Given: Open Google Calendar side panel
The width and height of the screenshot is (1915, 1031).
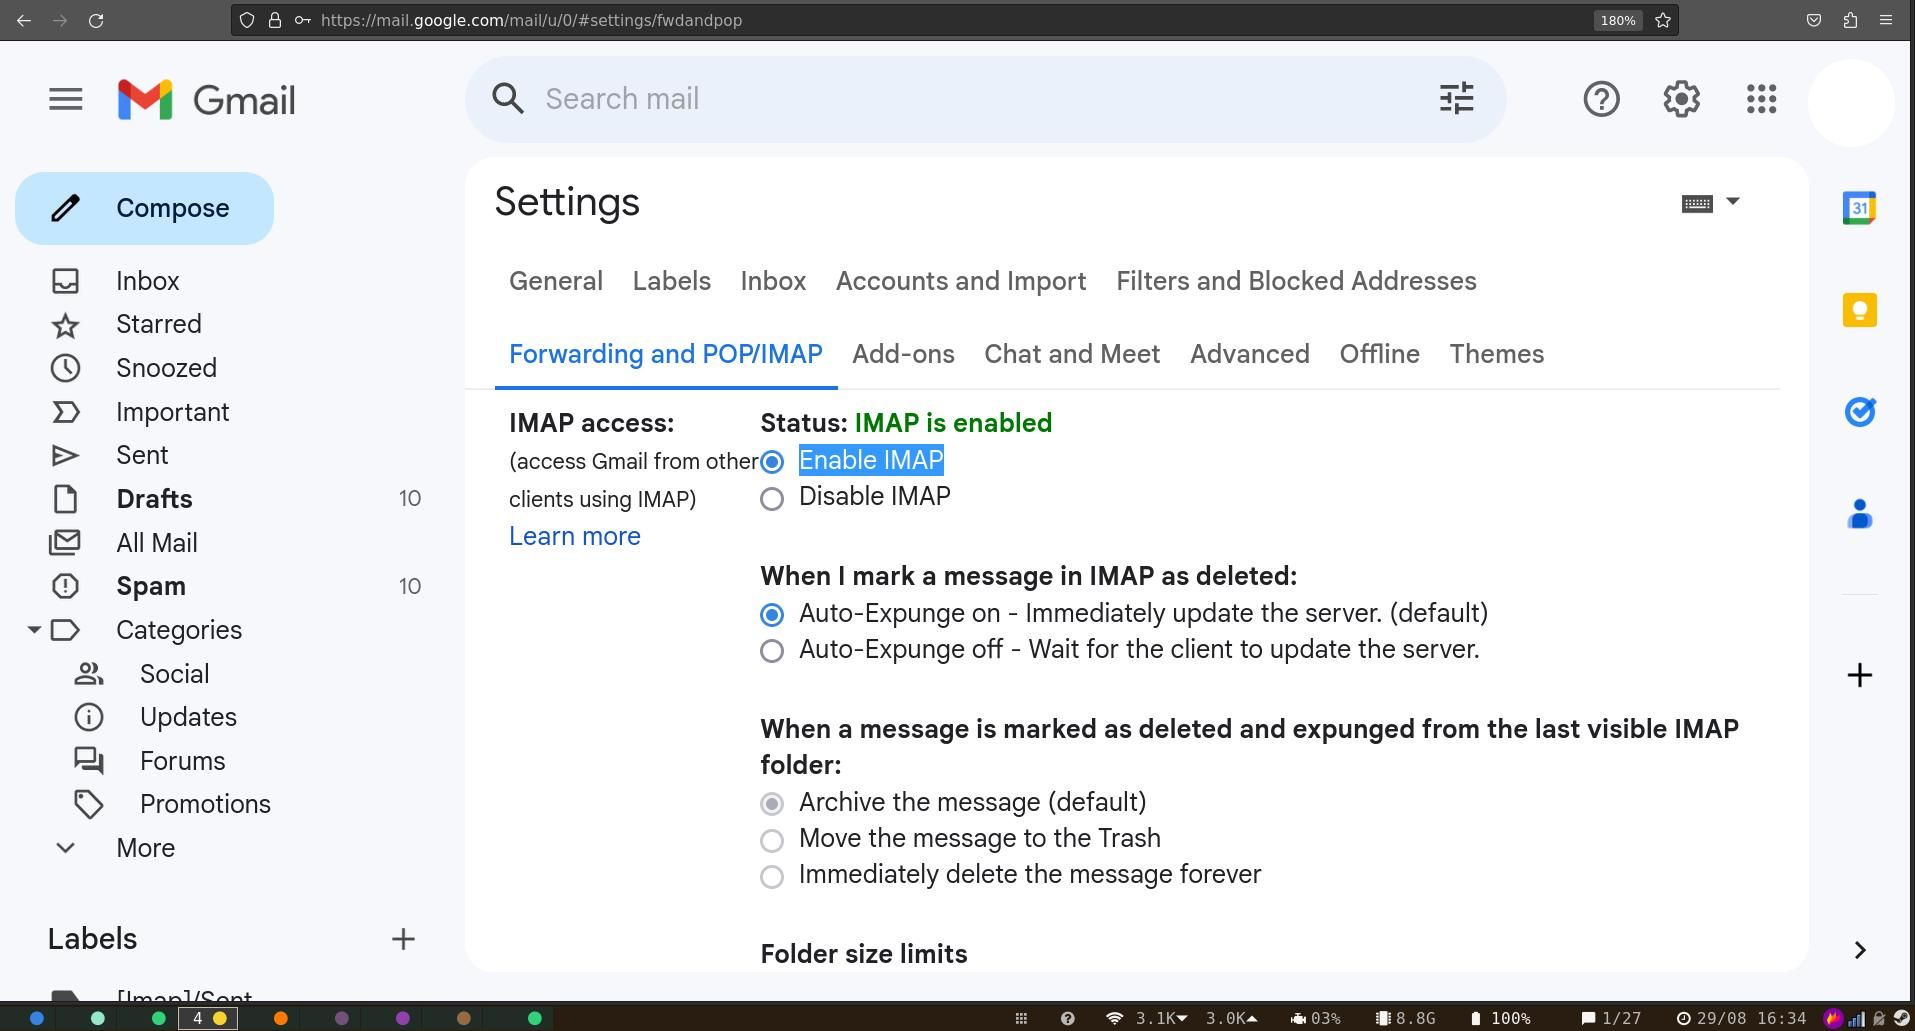Looking at the screenshot, I should coord(1858,207).
